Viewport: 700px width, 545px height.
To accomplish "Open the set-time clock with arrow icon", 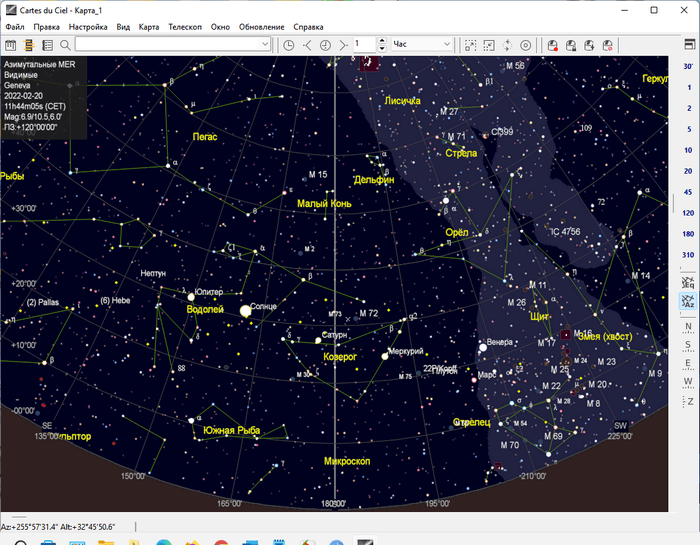I will click(325, 45).
